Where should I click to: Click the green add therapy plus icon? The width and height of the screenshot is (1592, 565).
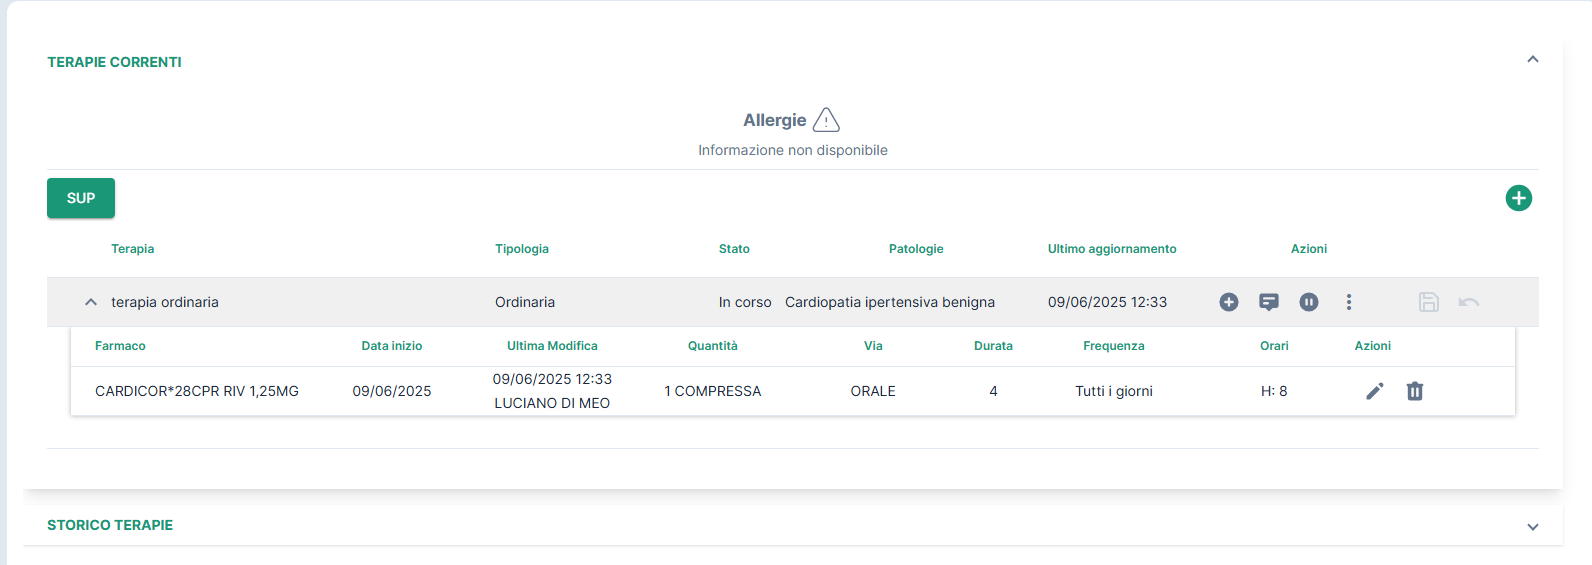click(x=1518, y=198)
